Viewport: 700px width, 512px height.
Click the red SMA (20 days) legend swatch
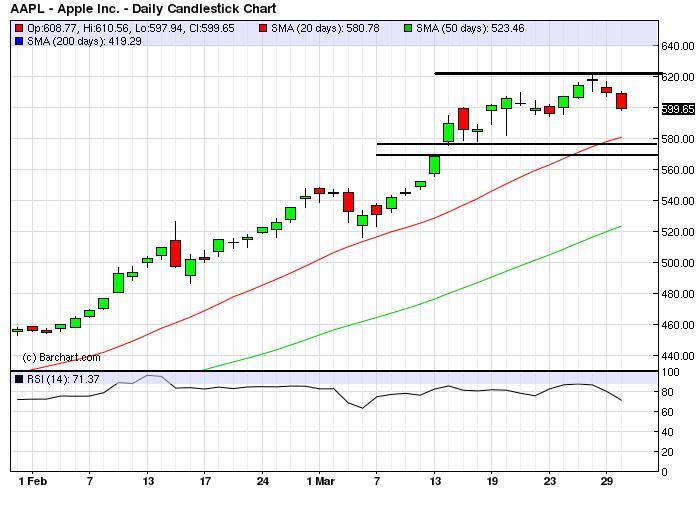(x=262, y=29)
